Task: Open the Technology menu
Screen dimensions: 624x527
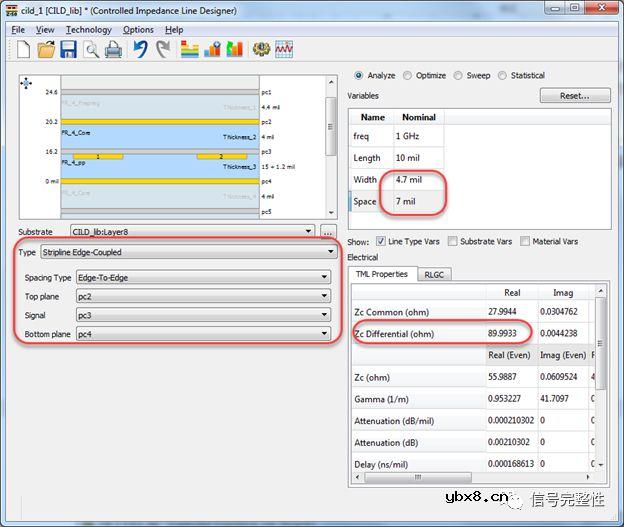Action: (88, 30)
